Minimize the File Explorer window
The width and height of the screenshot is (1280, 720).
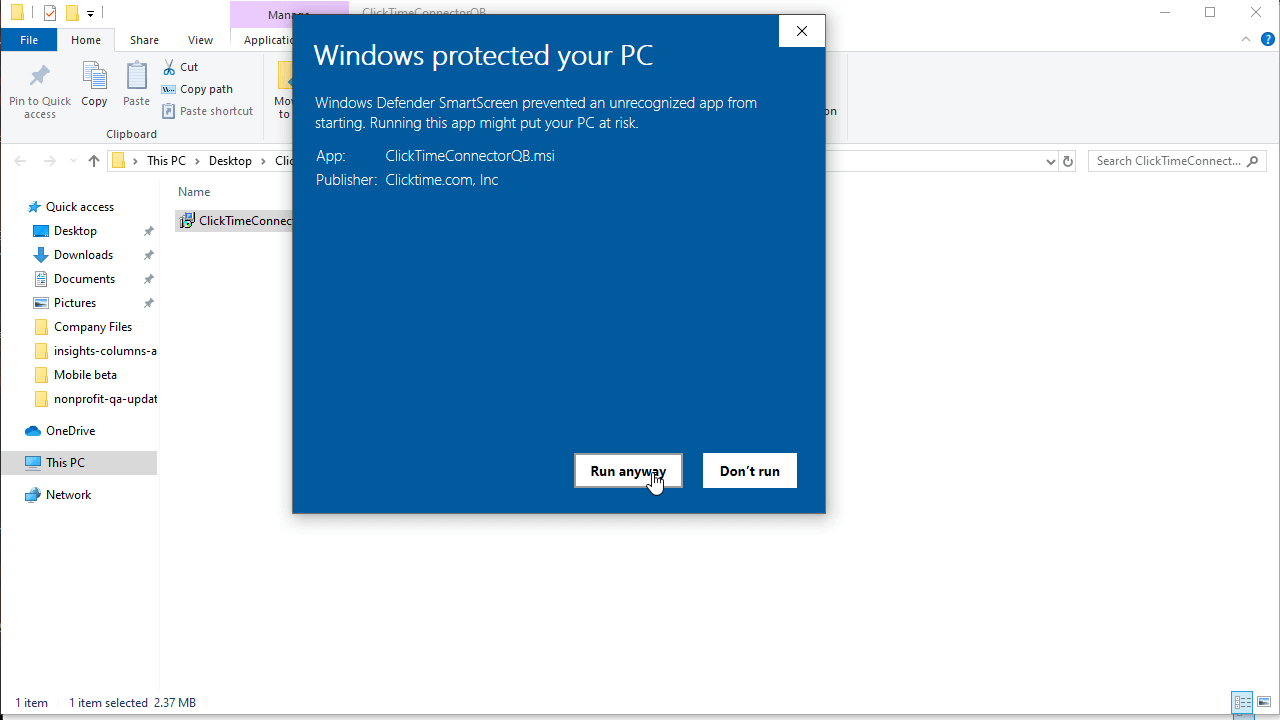pos(1164,13)
